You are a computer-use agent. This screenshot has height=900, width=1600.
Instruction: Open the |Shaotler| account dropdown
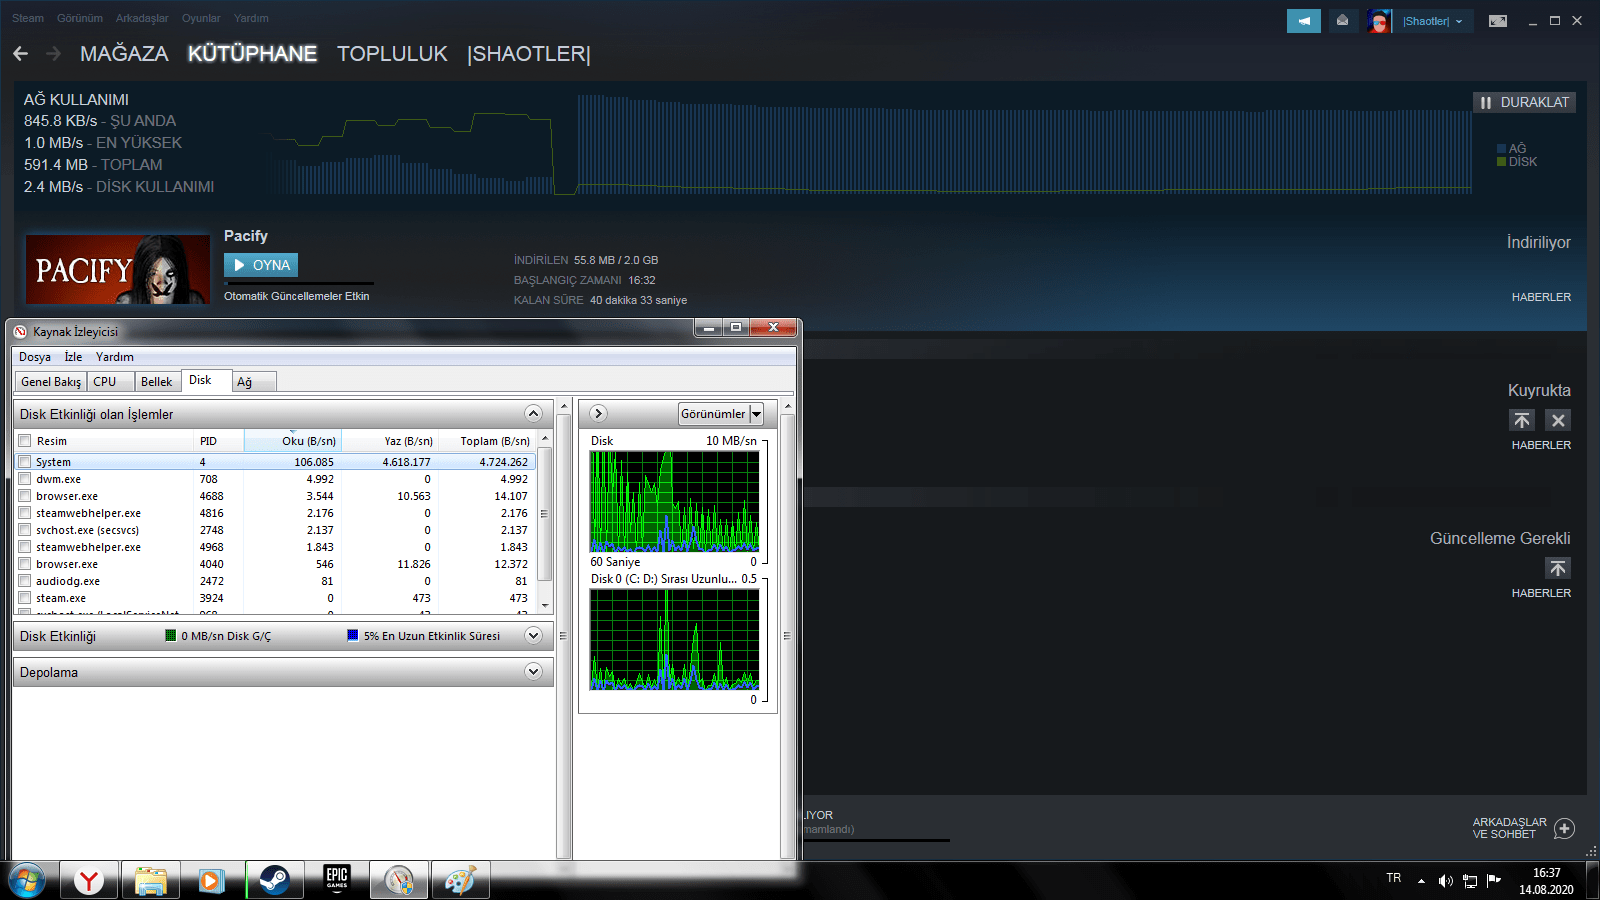pos(1433,21)
